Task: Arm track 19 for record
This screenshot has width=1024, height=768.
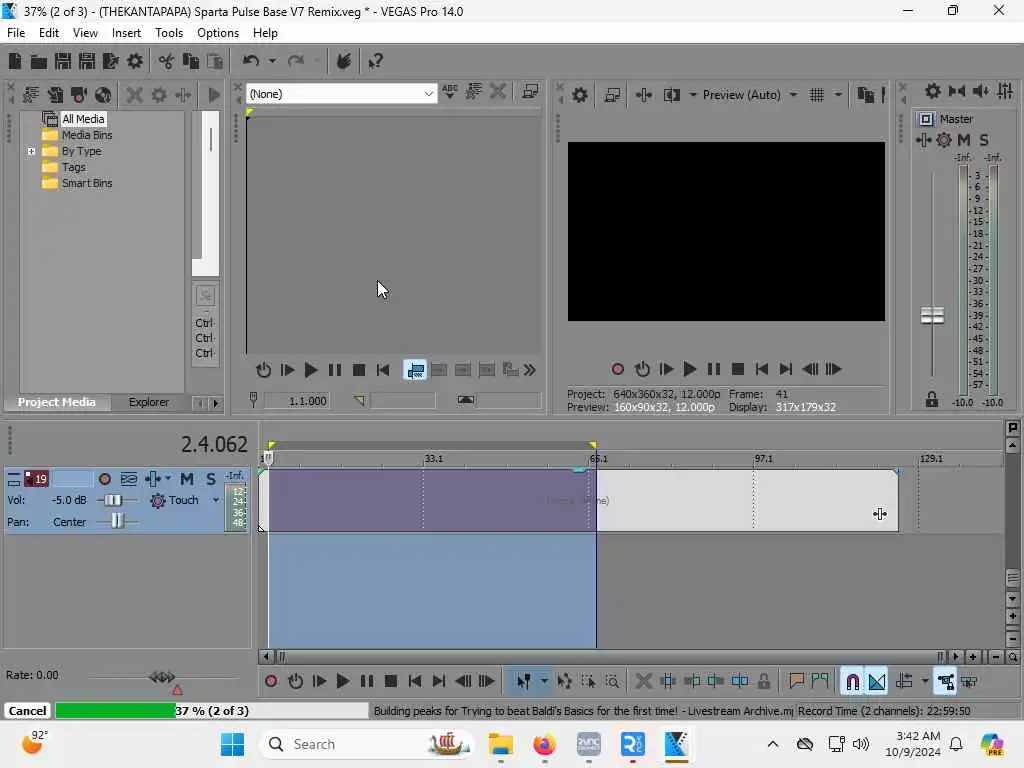Action: point(104,479)
